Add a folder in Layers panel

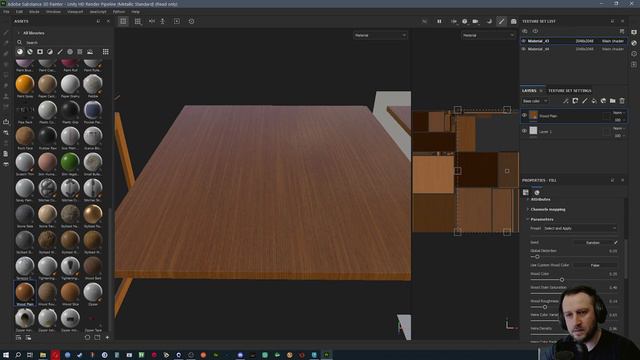613,101
